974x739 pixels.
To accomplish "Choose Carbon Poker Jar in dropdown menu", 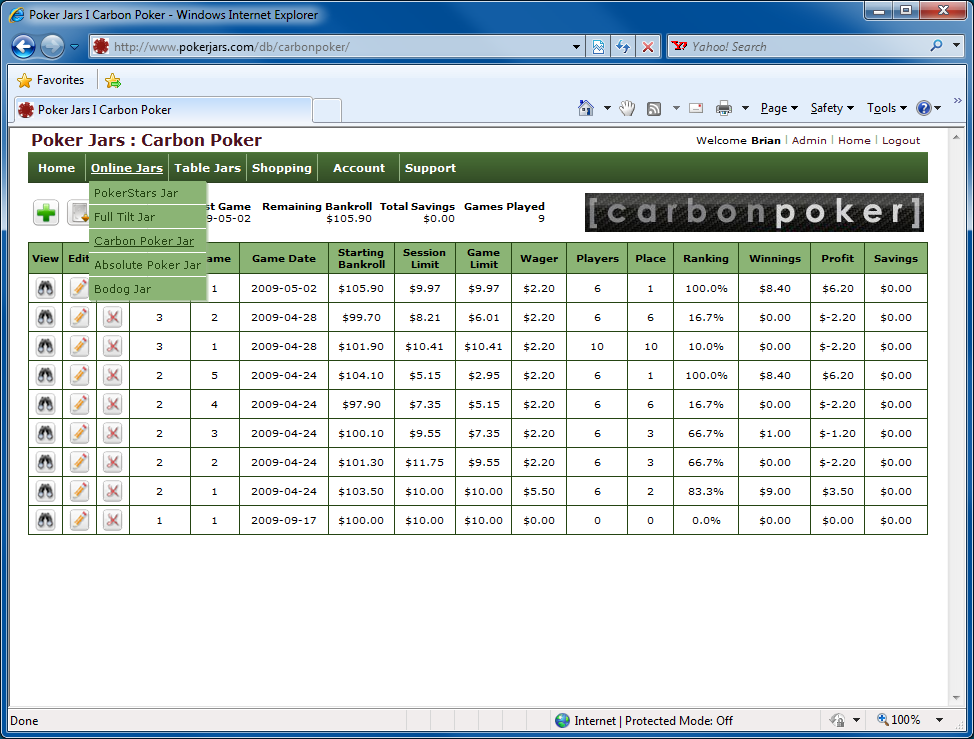I will (x=148, y=241).
